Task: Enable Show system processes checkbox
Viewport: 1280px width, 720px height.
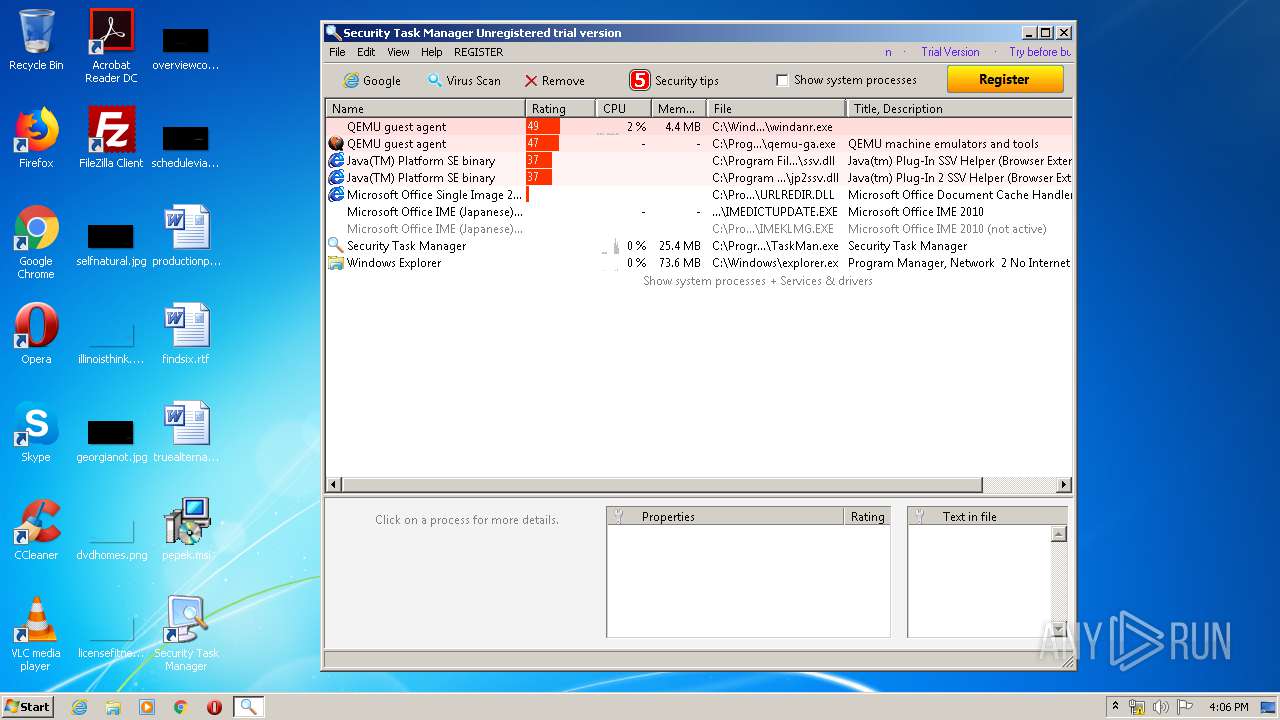Action: point(782,80)
